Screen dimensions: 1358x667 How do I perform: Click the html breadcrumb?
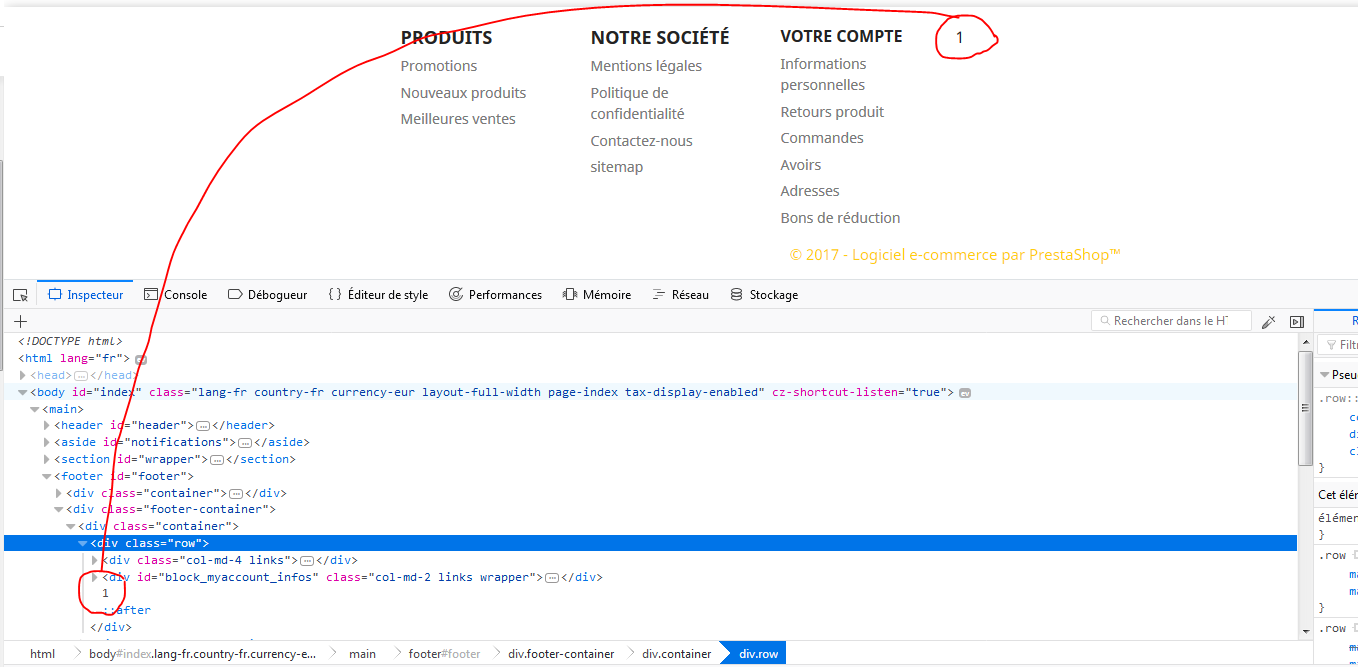pyautogui.click(x=42, y=654)
